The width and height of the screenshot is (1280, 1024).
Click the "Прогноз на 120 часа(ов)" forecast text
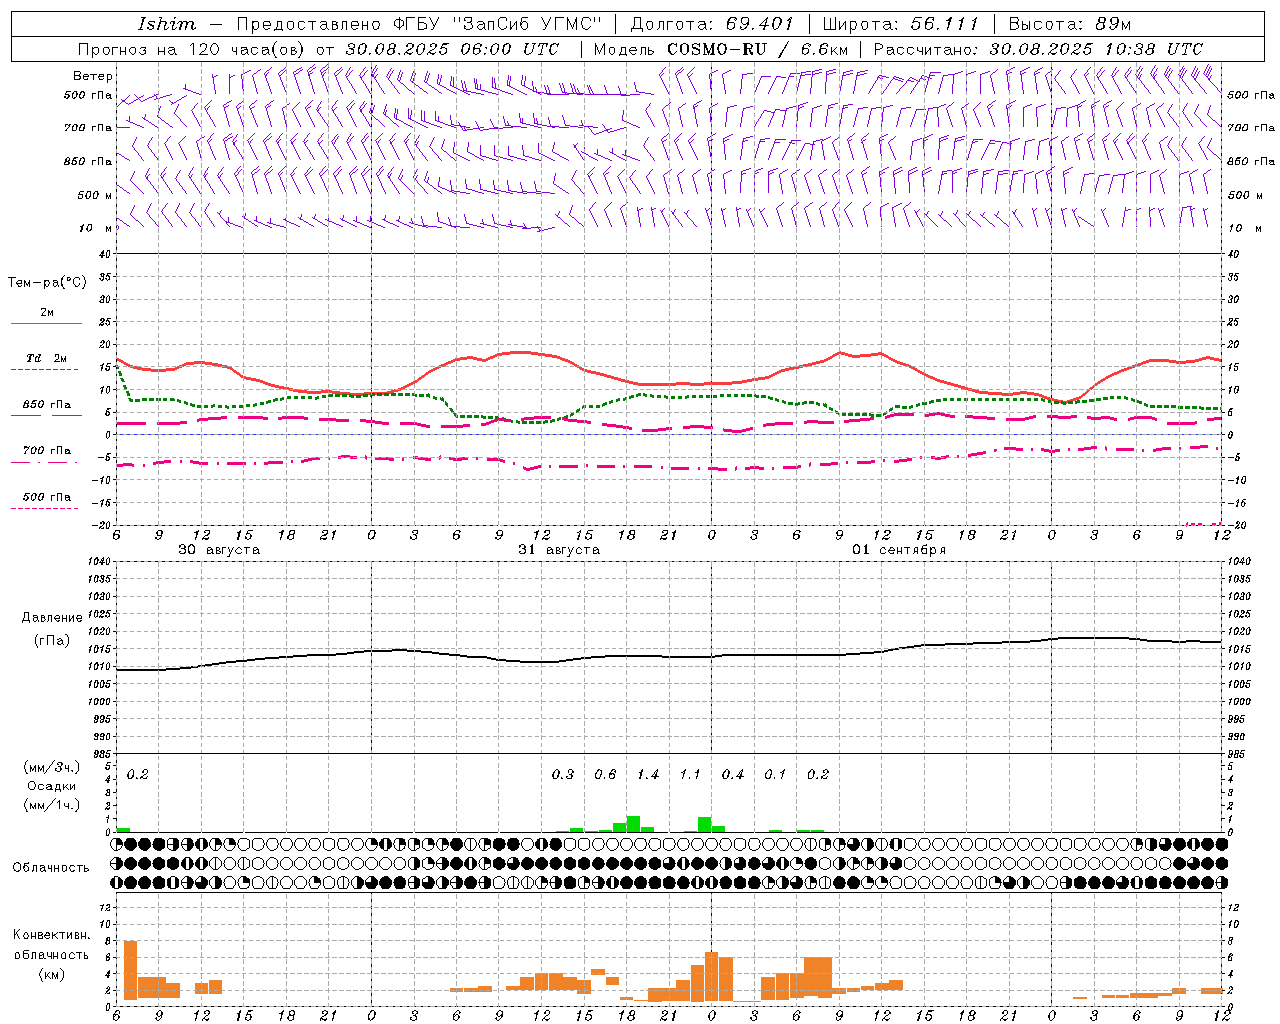point(193,49)
